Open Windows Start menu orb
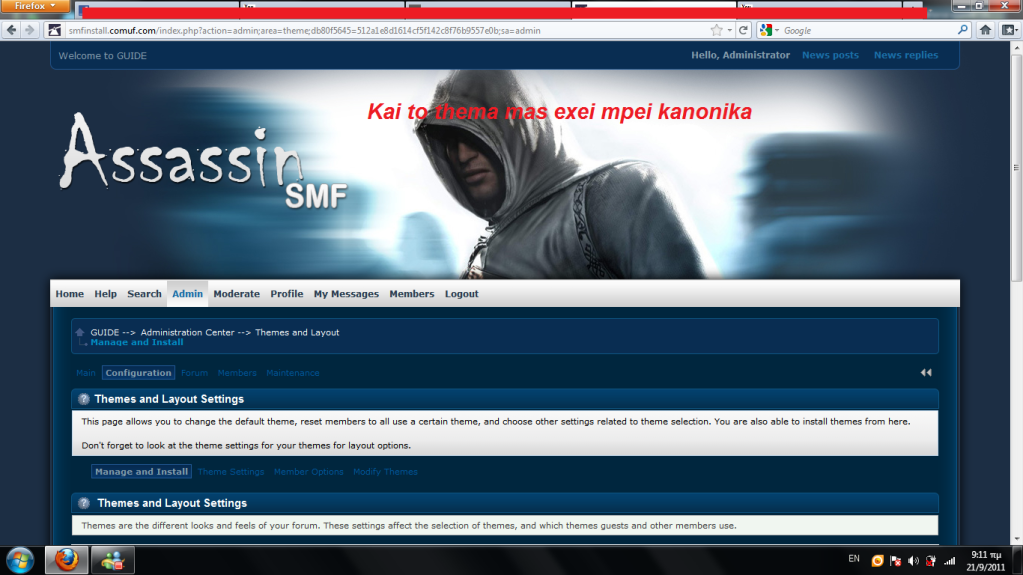1023x575 pixels. (20, 559)
